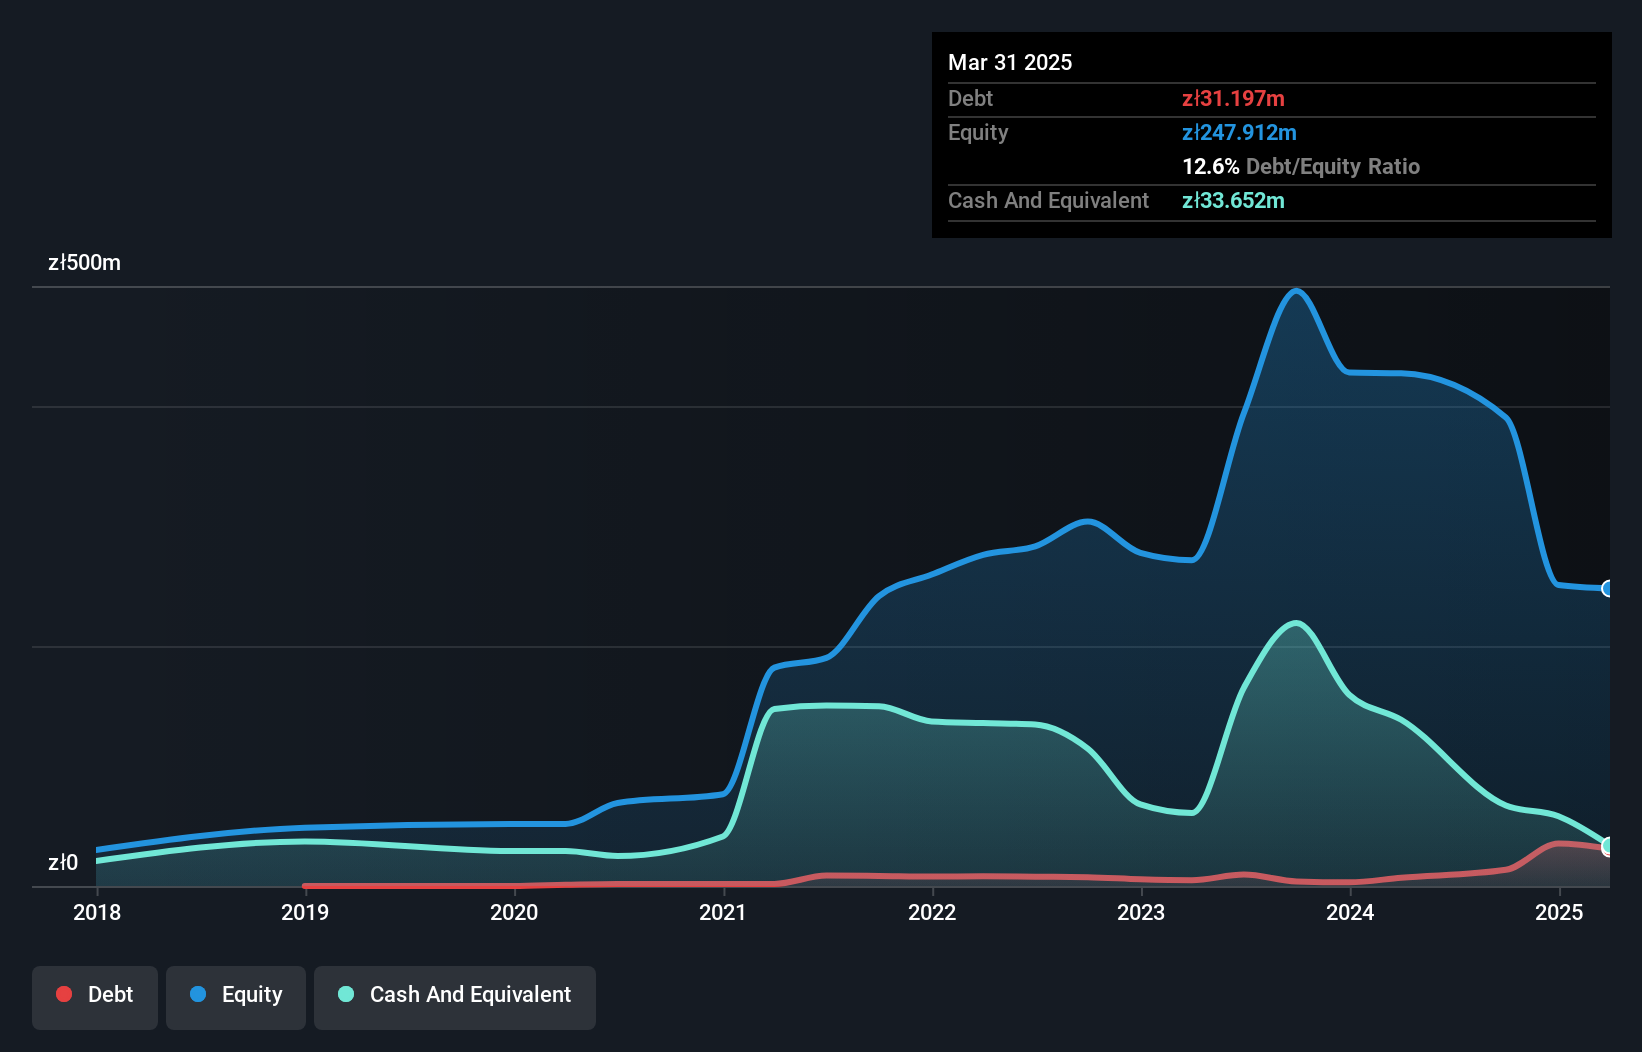
Task: Click the Equity peak above 2024
Action: (x=1296, y=291)
